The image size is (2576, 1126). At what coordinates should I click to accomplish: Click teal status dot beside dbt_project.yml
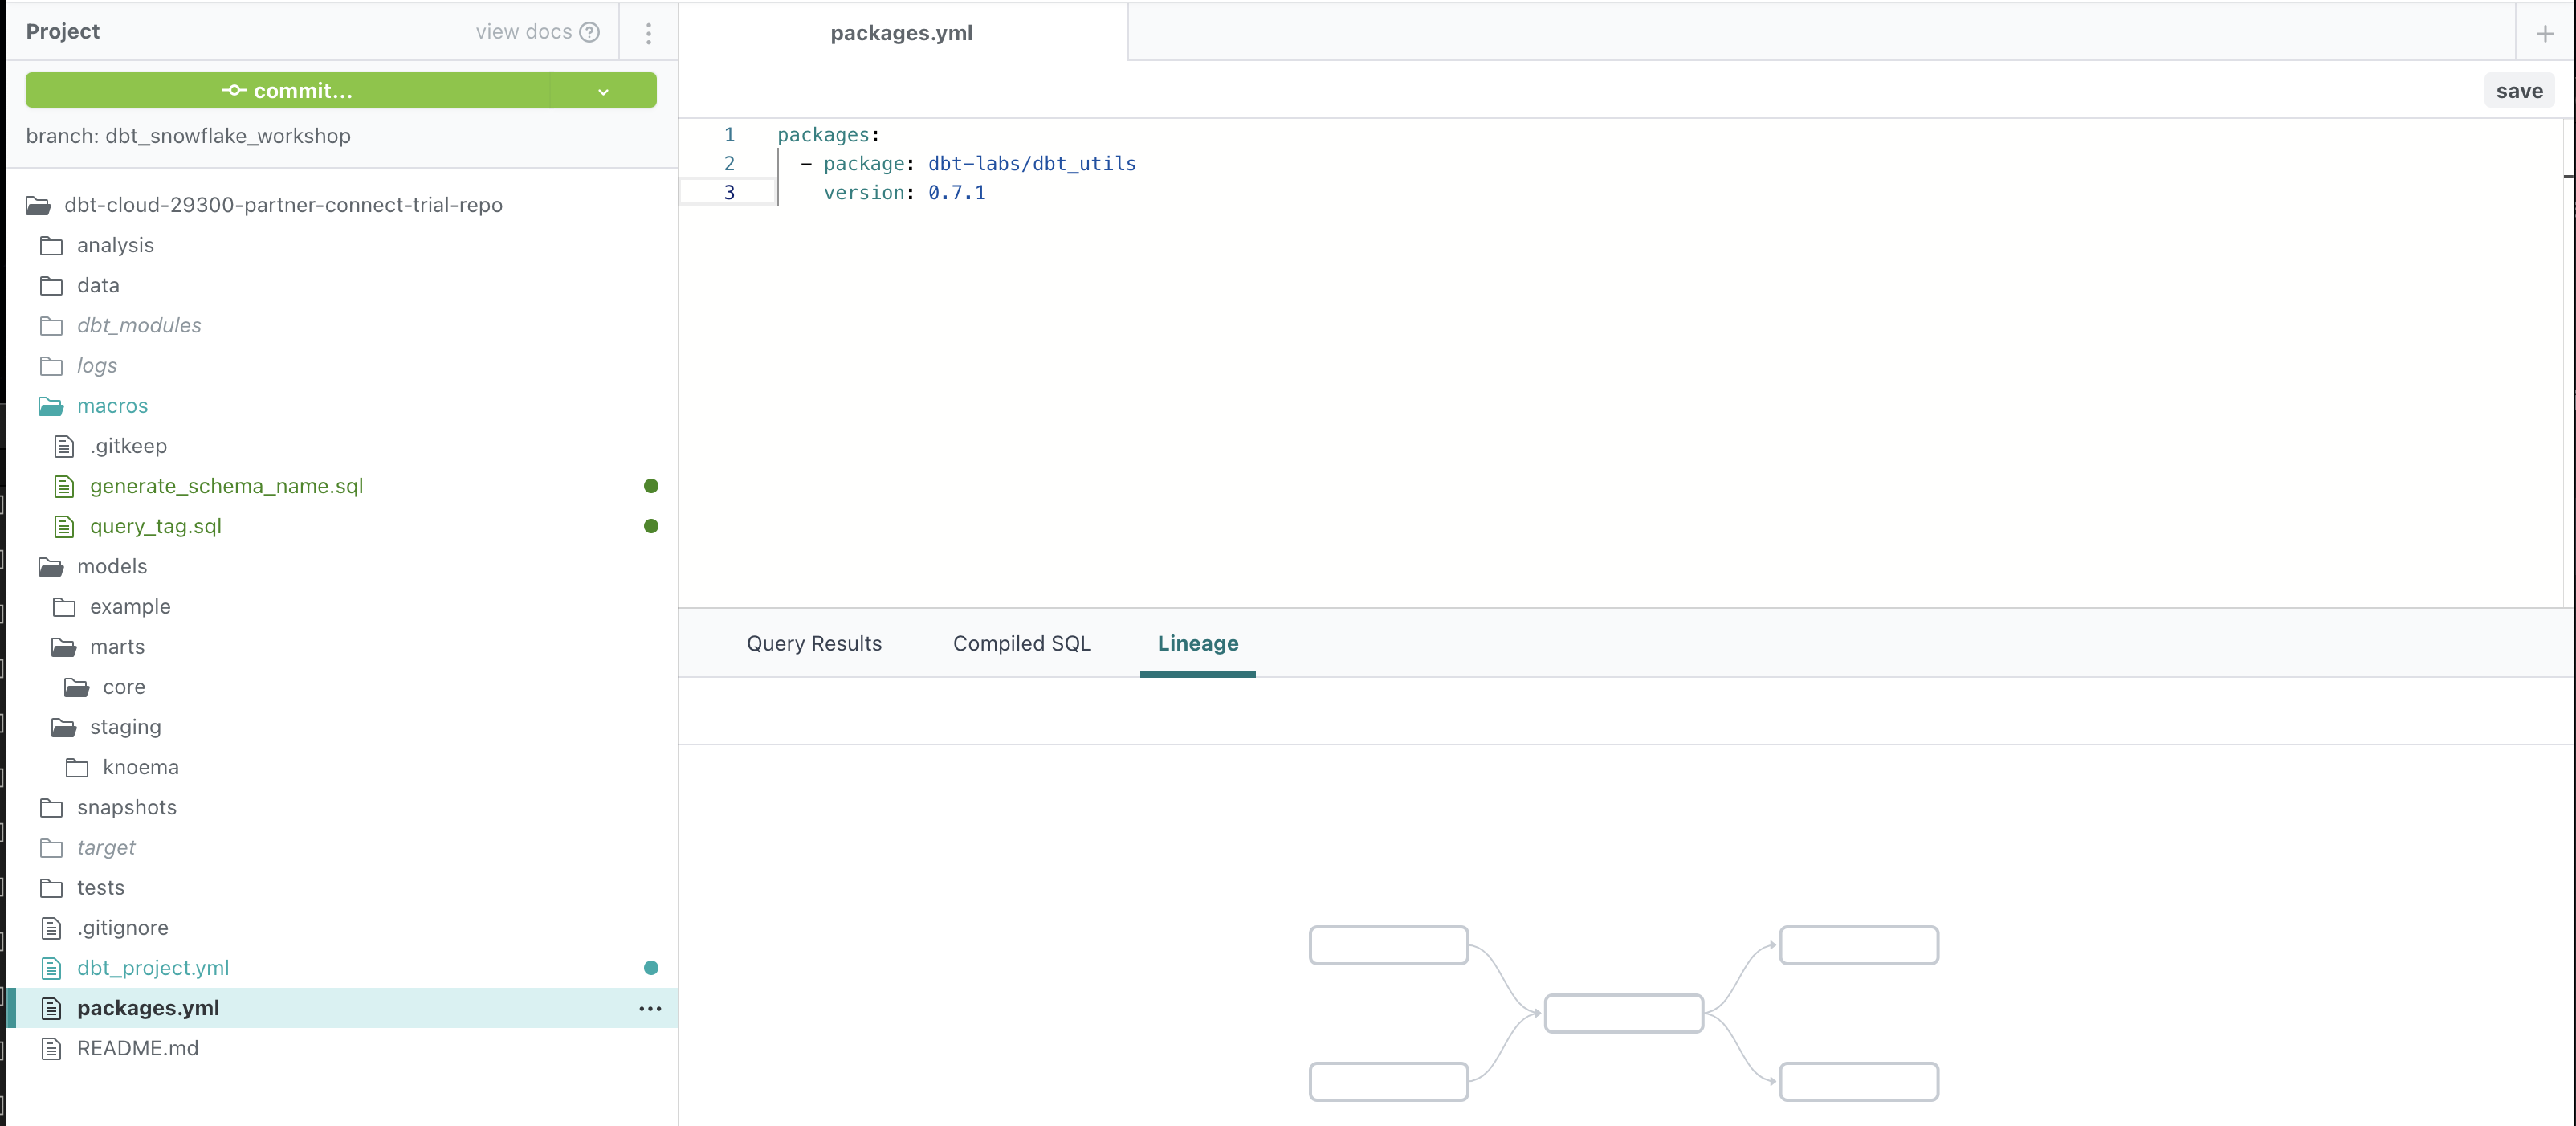pos(651,967)
